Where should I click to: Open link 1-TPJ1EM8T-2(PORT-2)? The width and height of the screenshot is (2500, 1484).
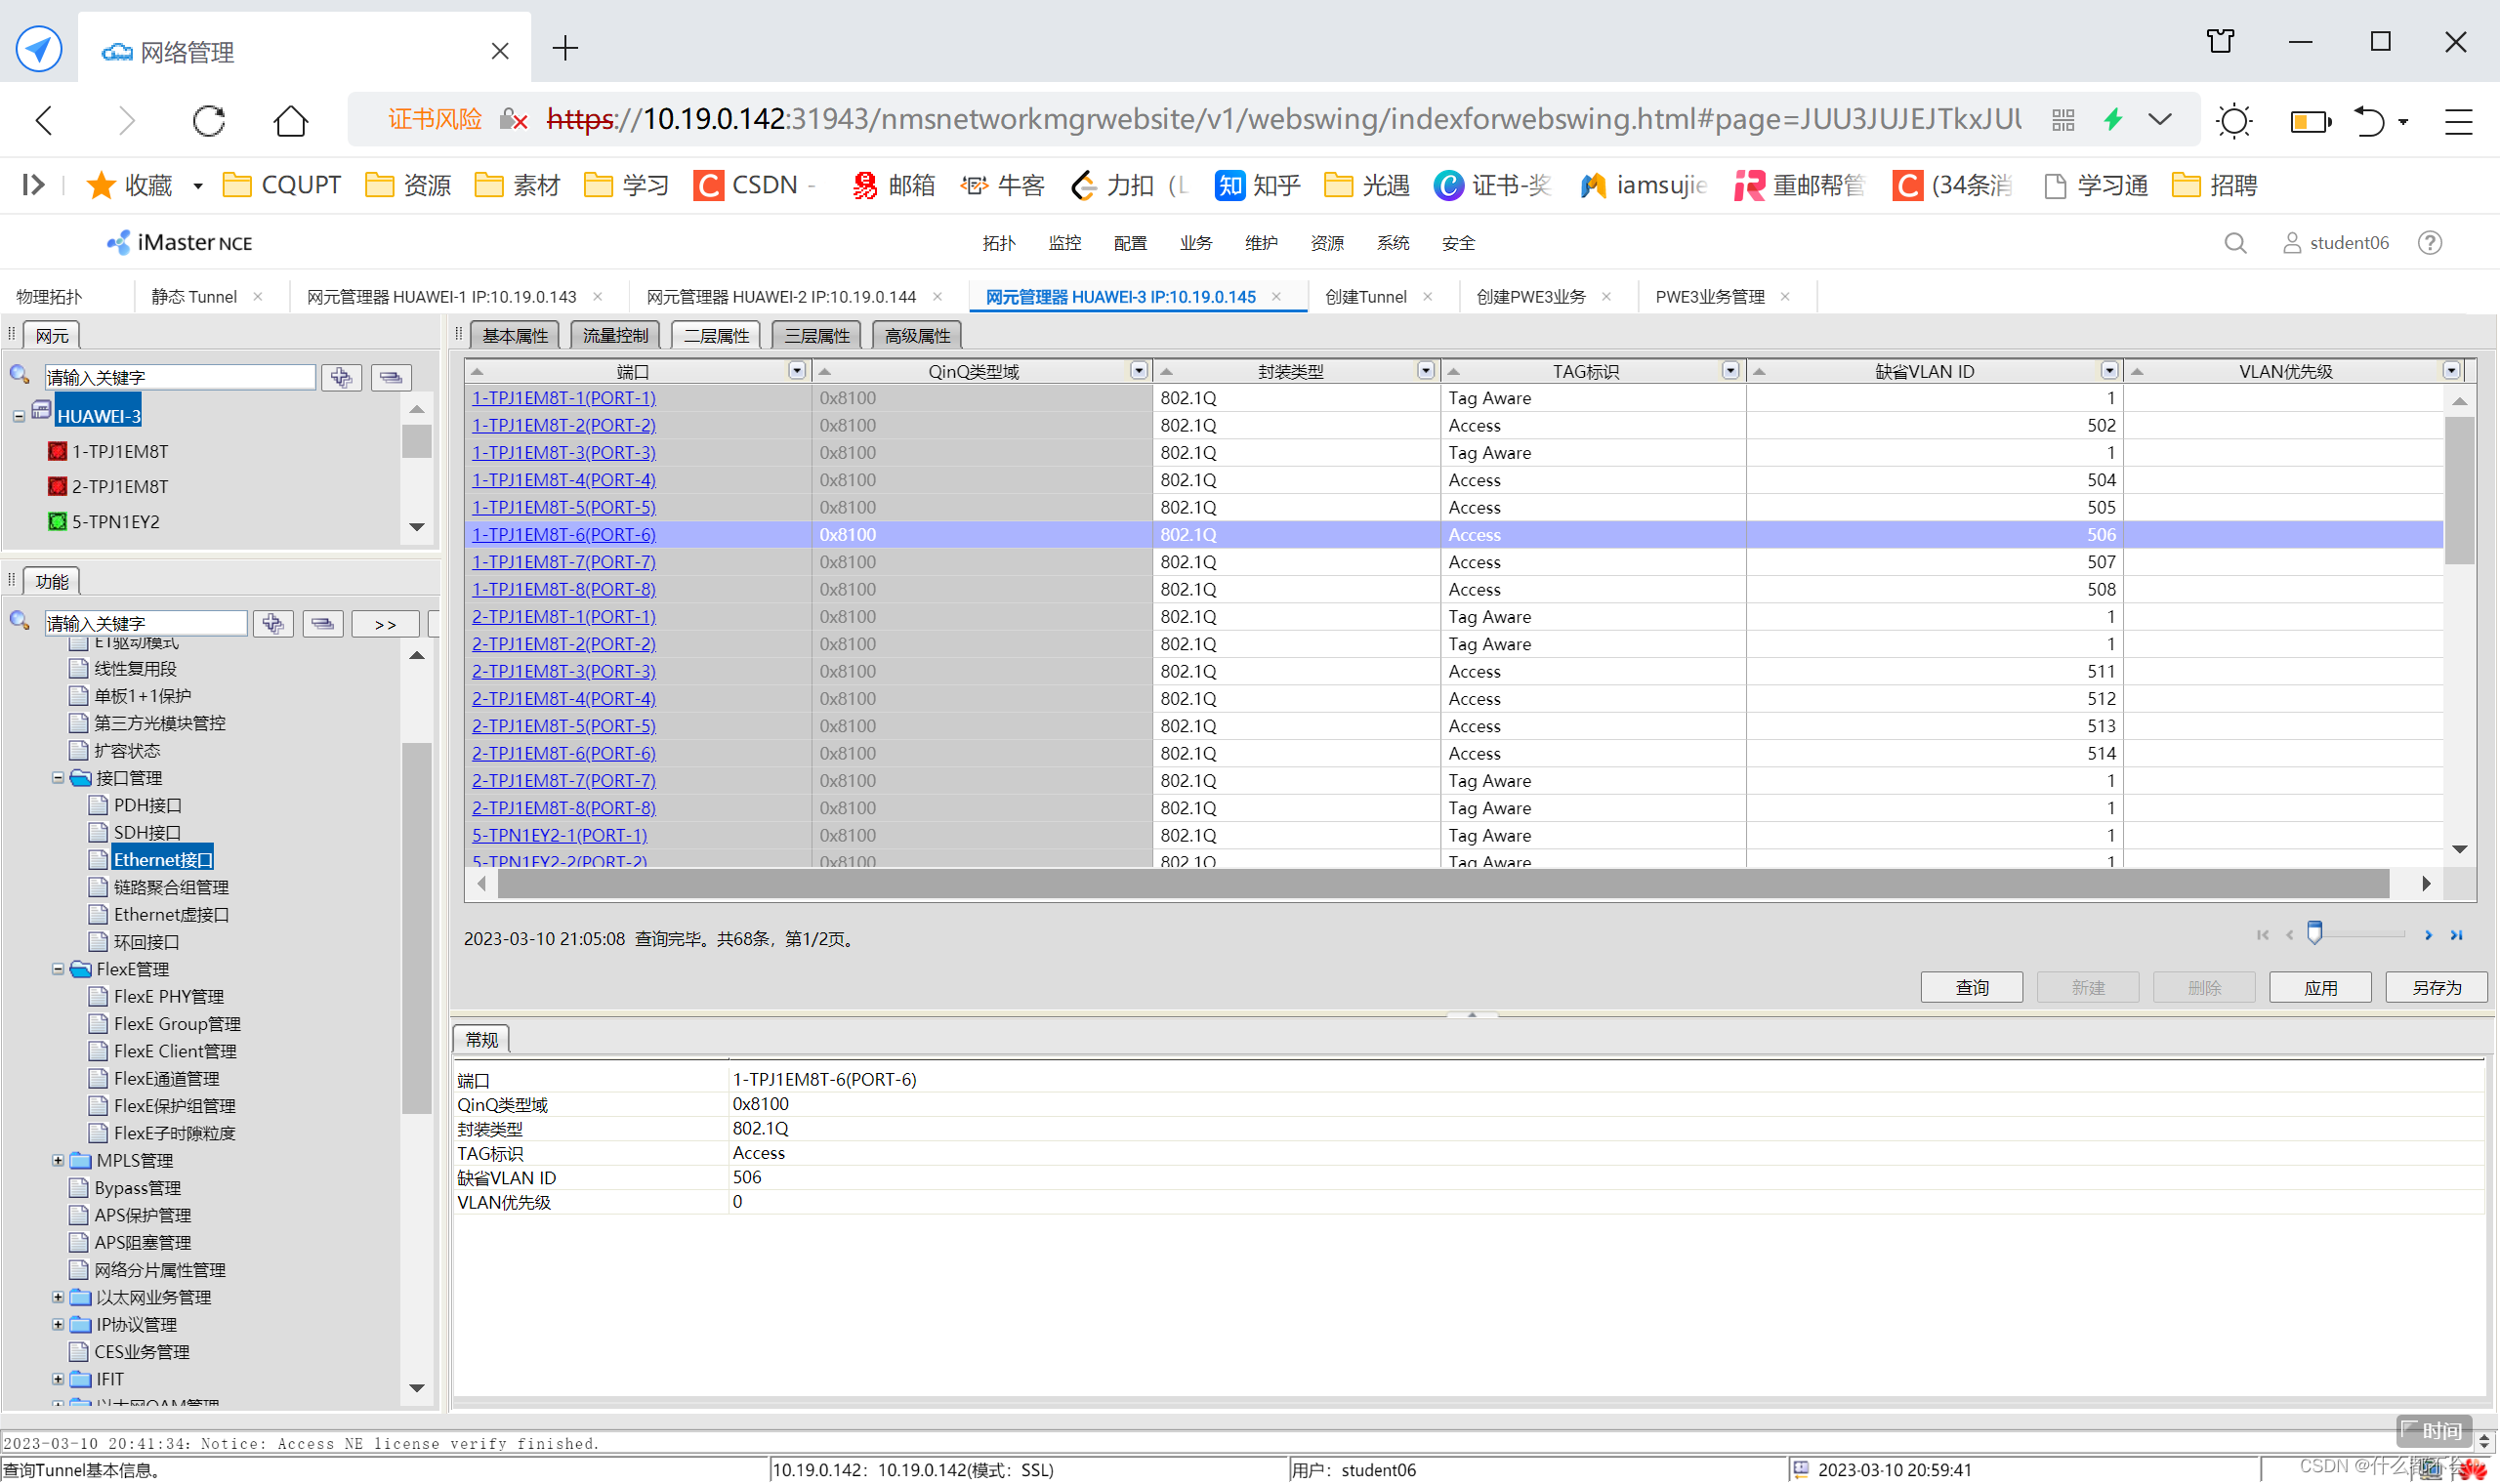pyautogui.click(x=564, y=425)
